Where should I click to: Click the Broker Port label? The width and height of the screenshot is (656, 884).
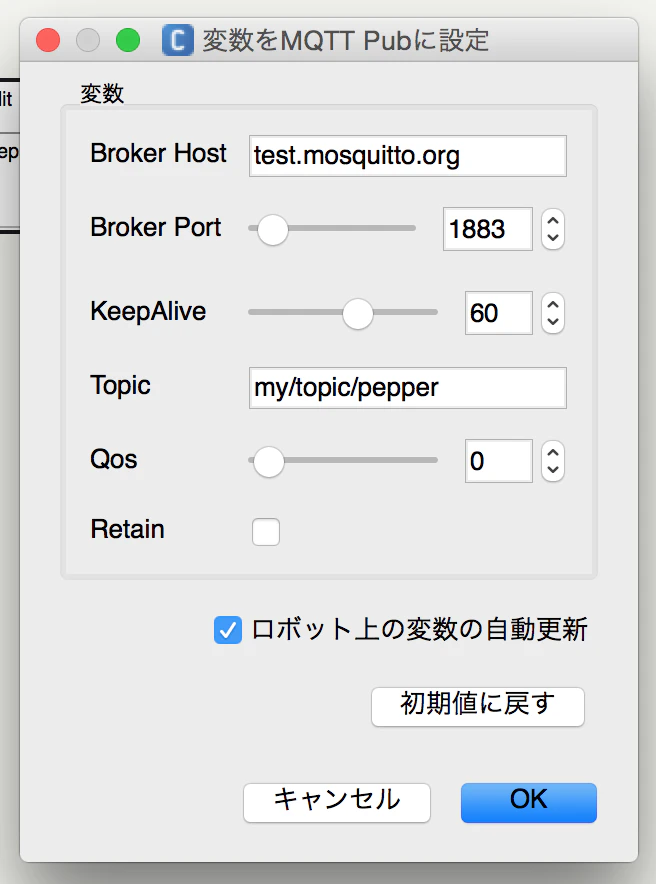click(156, 227)
